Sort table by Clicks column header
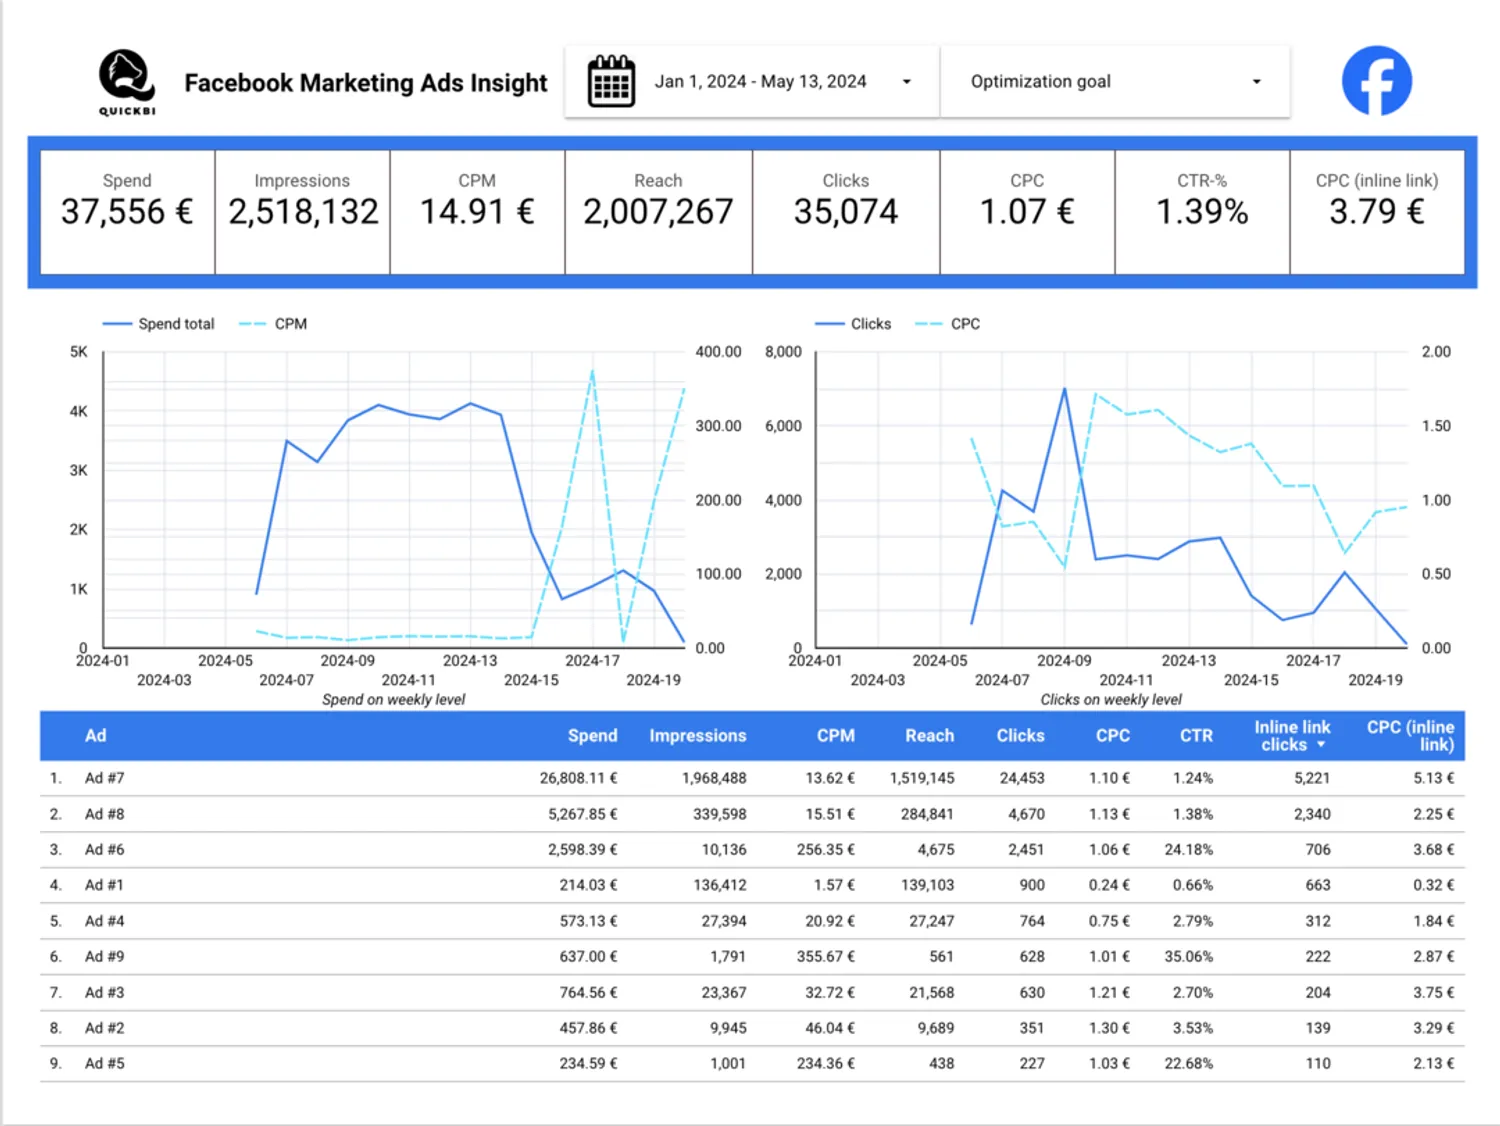The height and width of the screenshot is (1126, 1500). coord(1020,736)
